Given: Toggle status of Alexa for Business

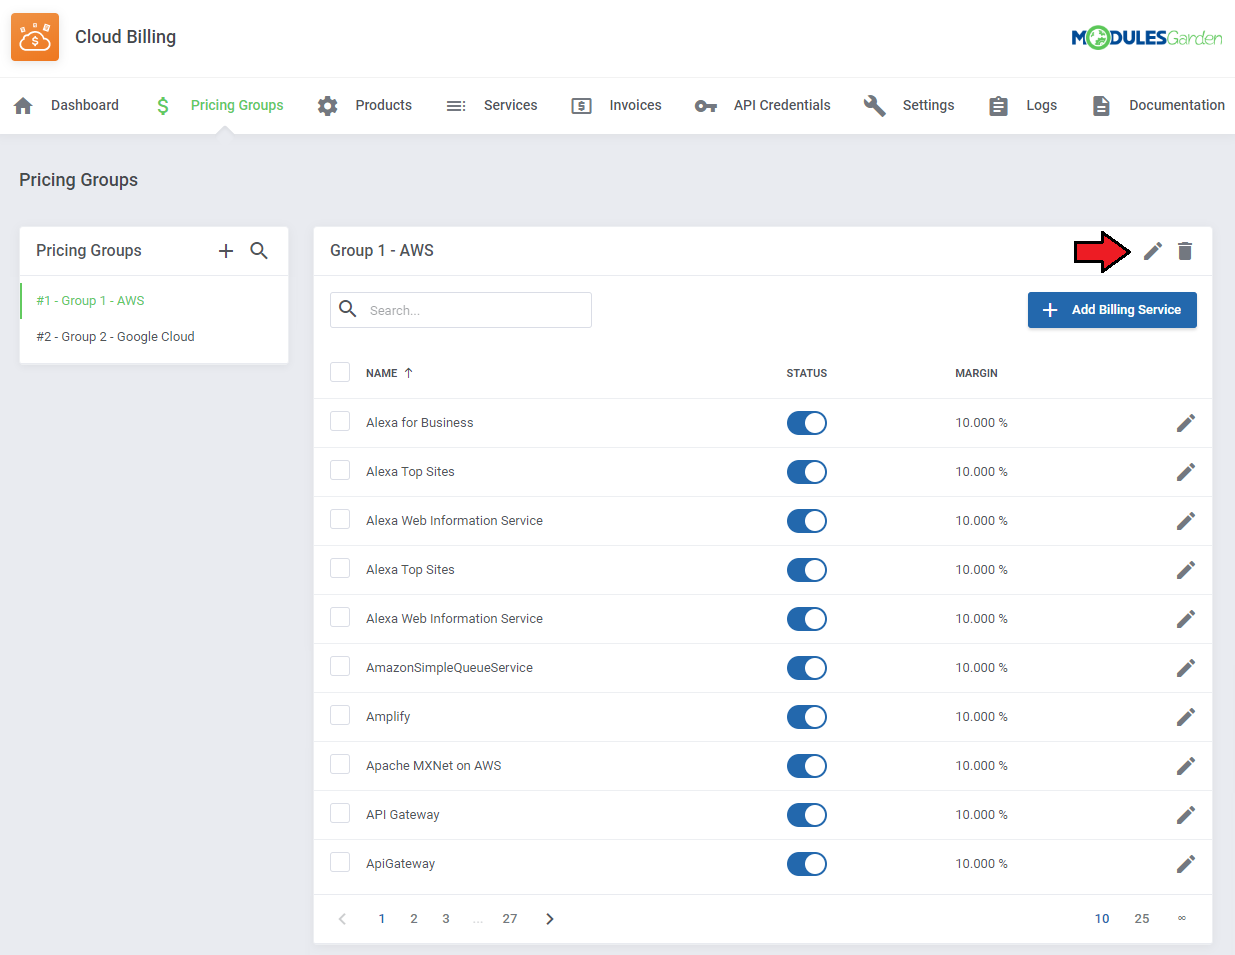Looking at the screenshot, I should tap(807, 423).
